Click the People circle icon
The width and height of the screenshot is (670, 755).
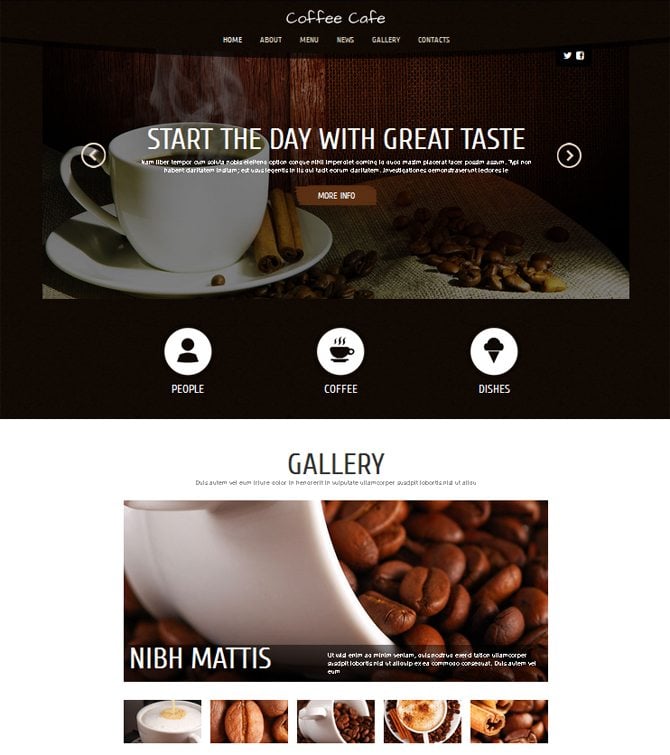(x=188, y=351)
